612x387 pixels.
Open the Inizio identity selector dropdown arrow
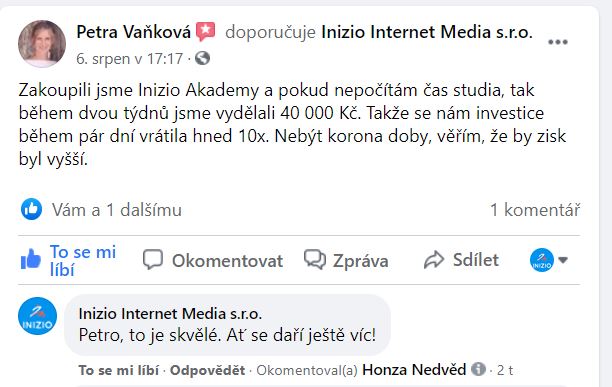click(563, 260)
